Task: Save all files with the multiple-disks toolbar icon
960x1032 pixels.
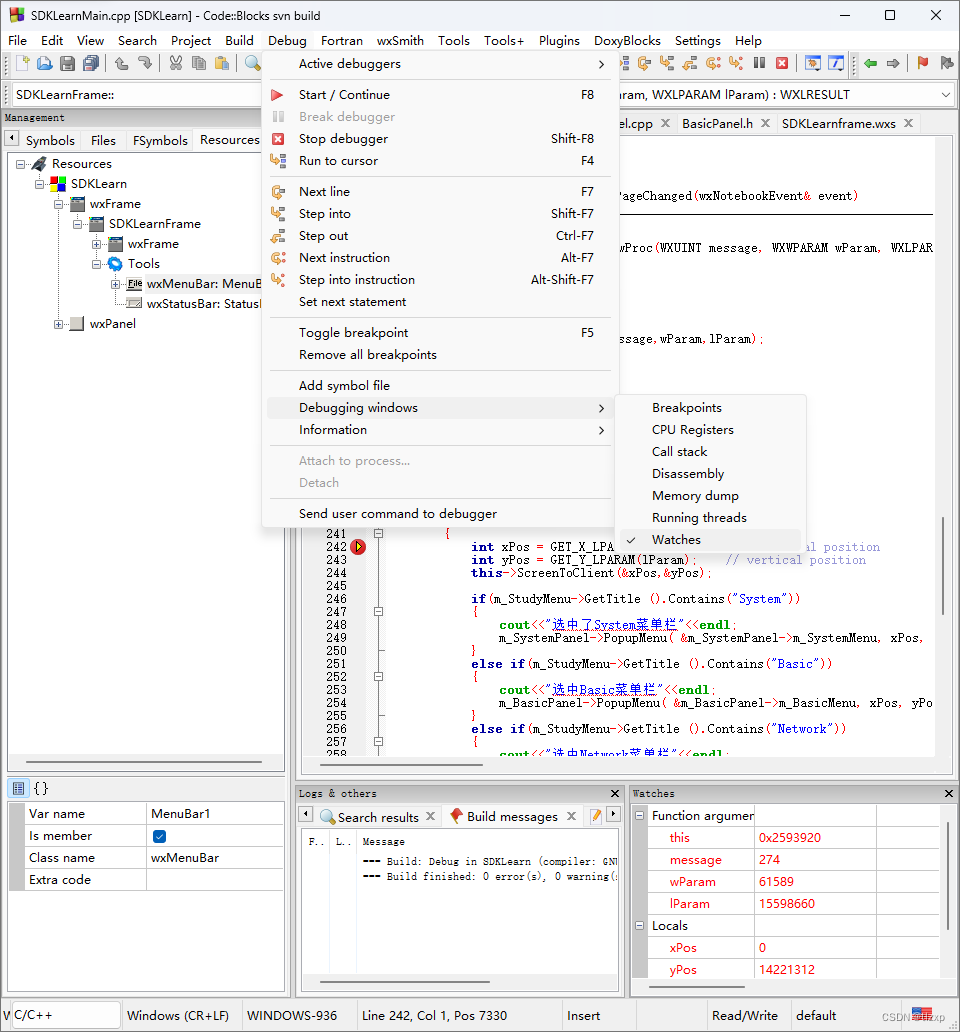Action: pyautogui.click(x=89, y=63)
